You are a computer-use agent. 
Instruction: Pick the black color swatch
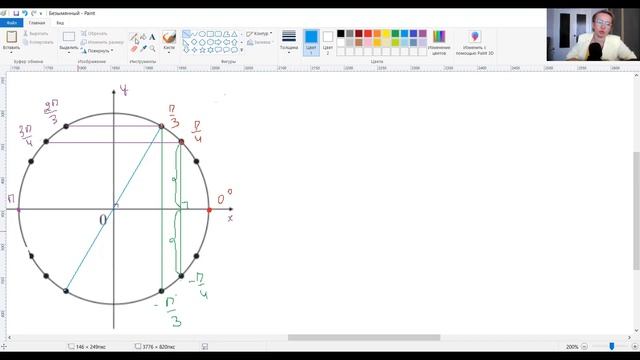click(341, 33)
